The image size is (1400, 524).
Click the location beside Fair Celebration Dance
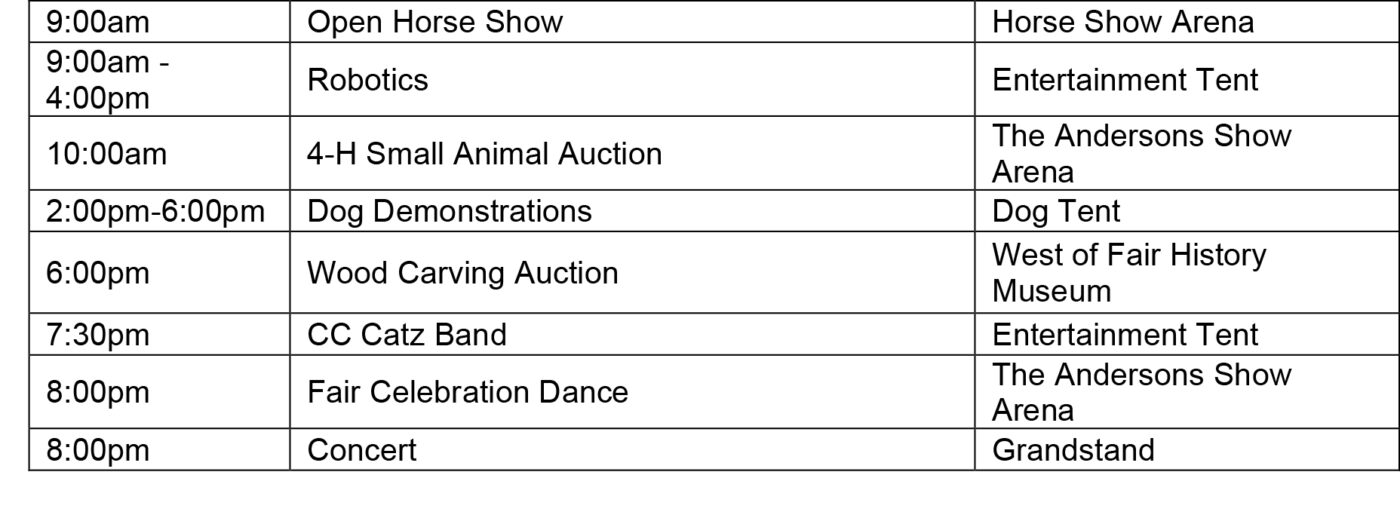[1141, 392]
